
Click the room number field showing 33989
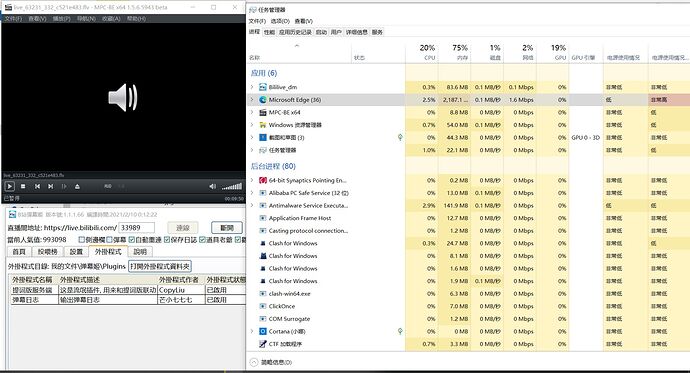coord(136,228)
